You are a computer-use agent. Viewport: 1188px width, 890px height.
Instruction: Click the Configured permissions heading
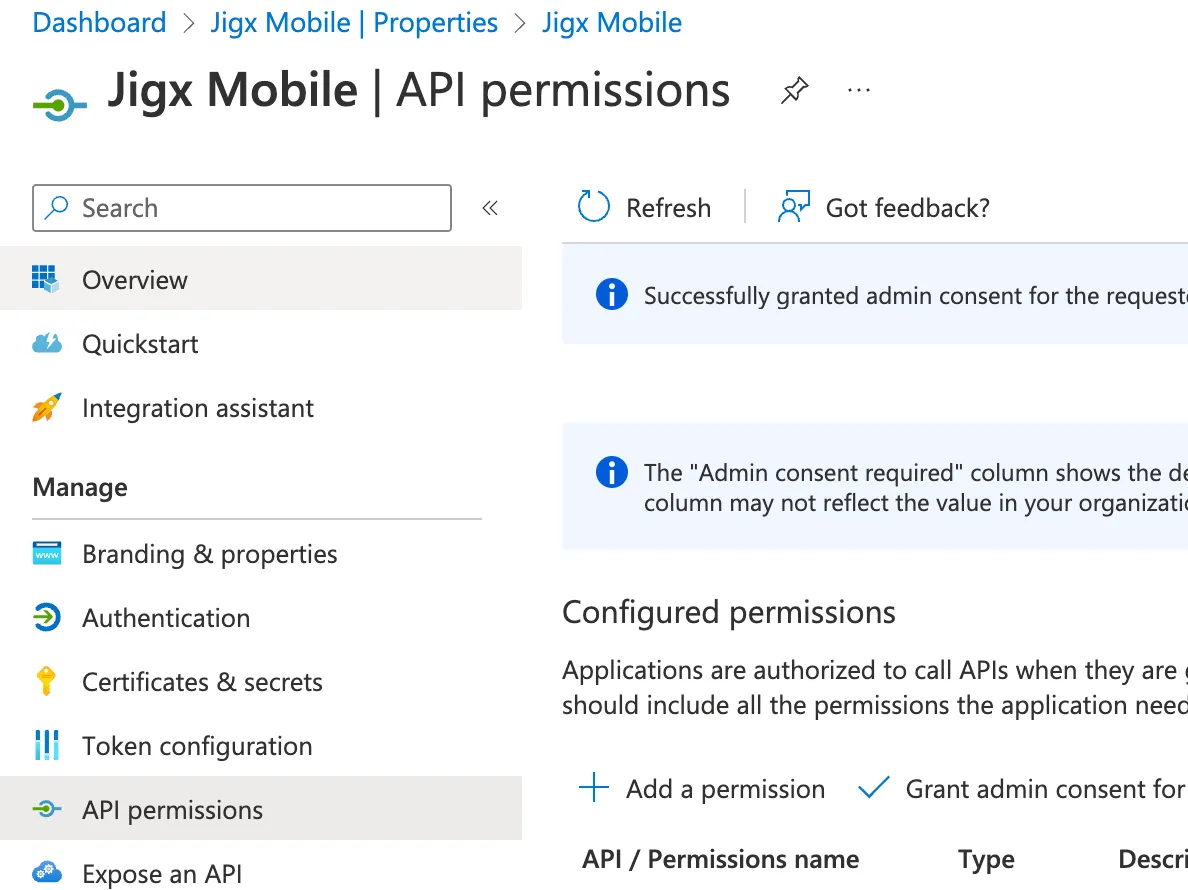click(x=729, y=612)
